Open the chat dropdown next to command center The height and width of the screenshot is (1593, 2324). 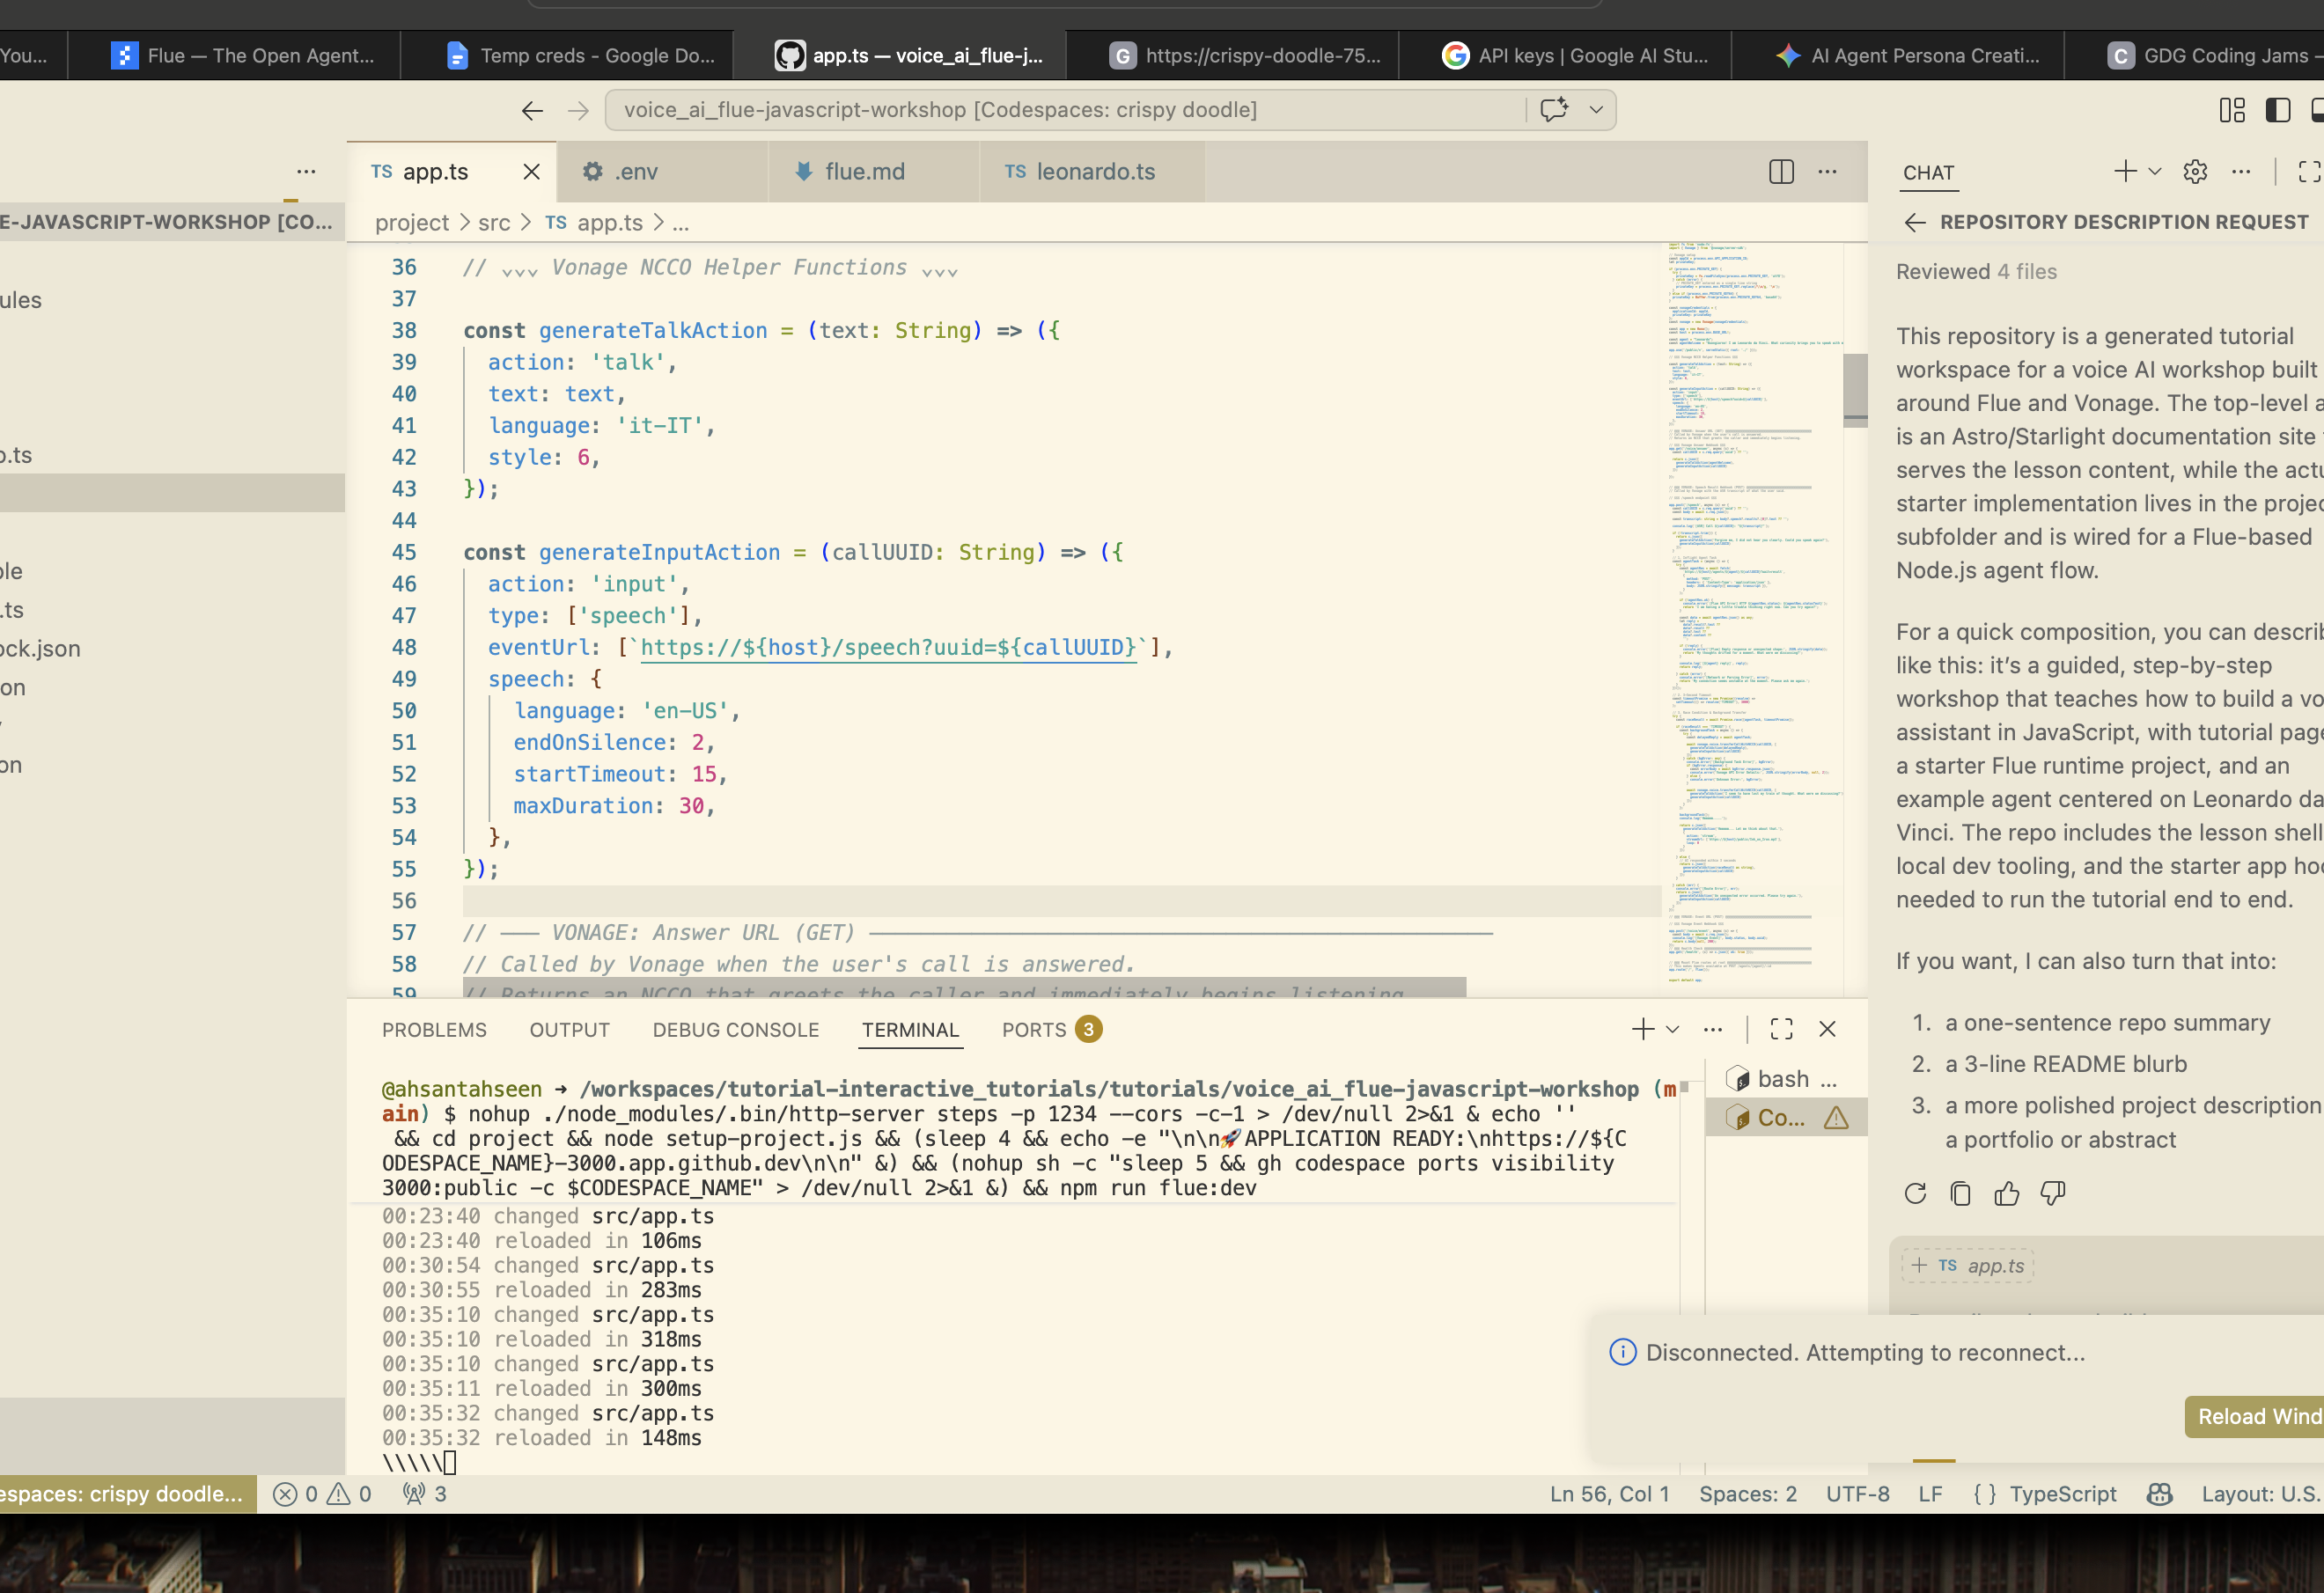(1596, 110)
